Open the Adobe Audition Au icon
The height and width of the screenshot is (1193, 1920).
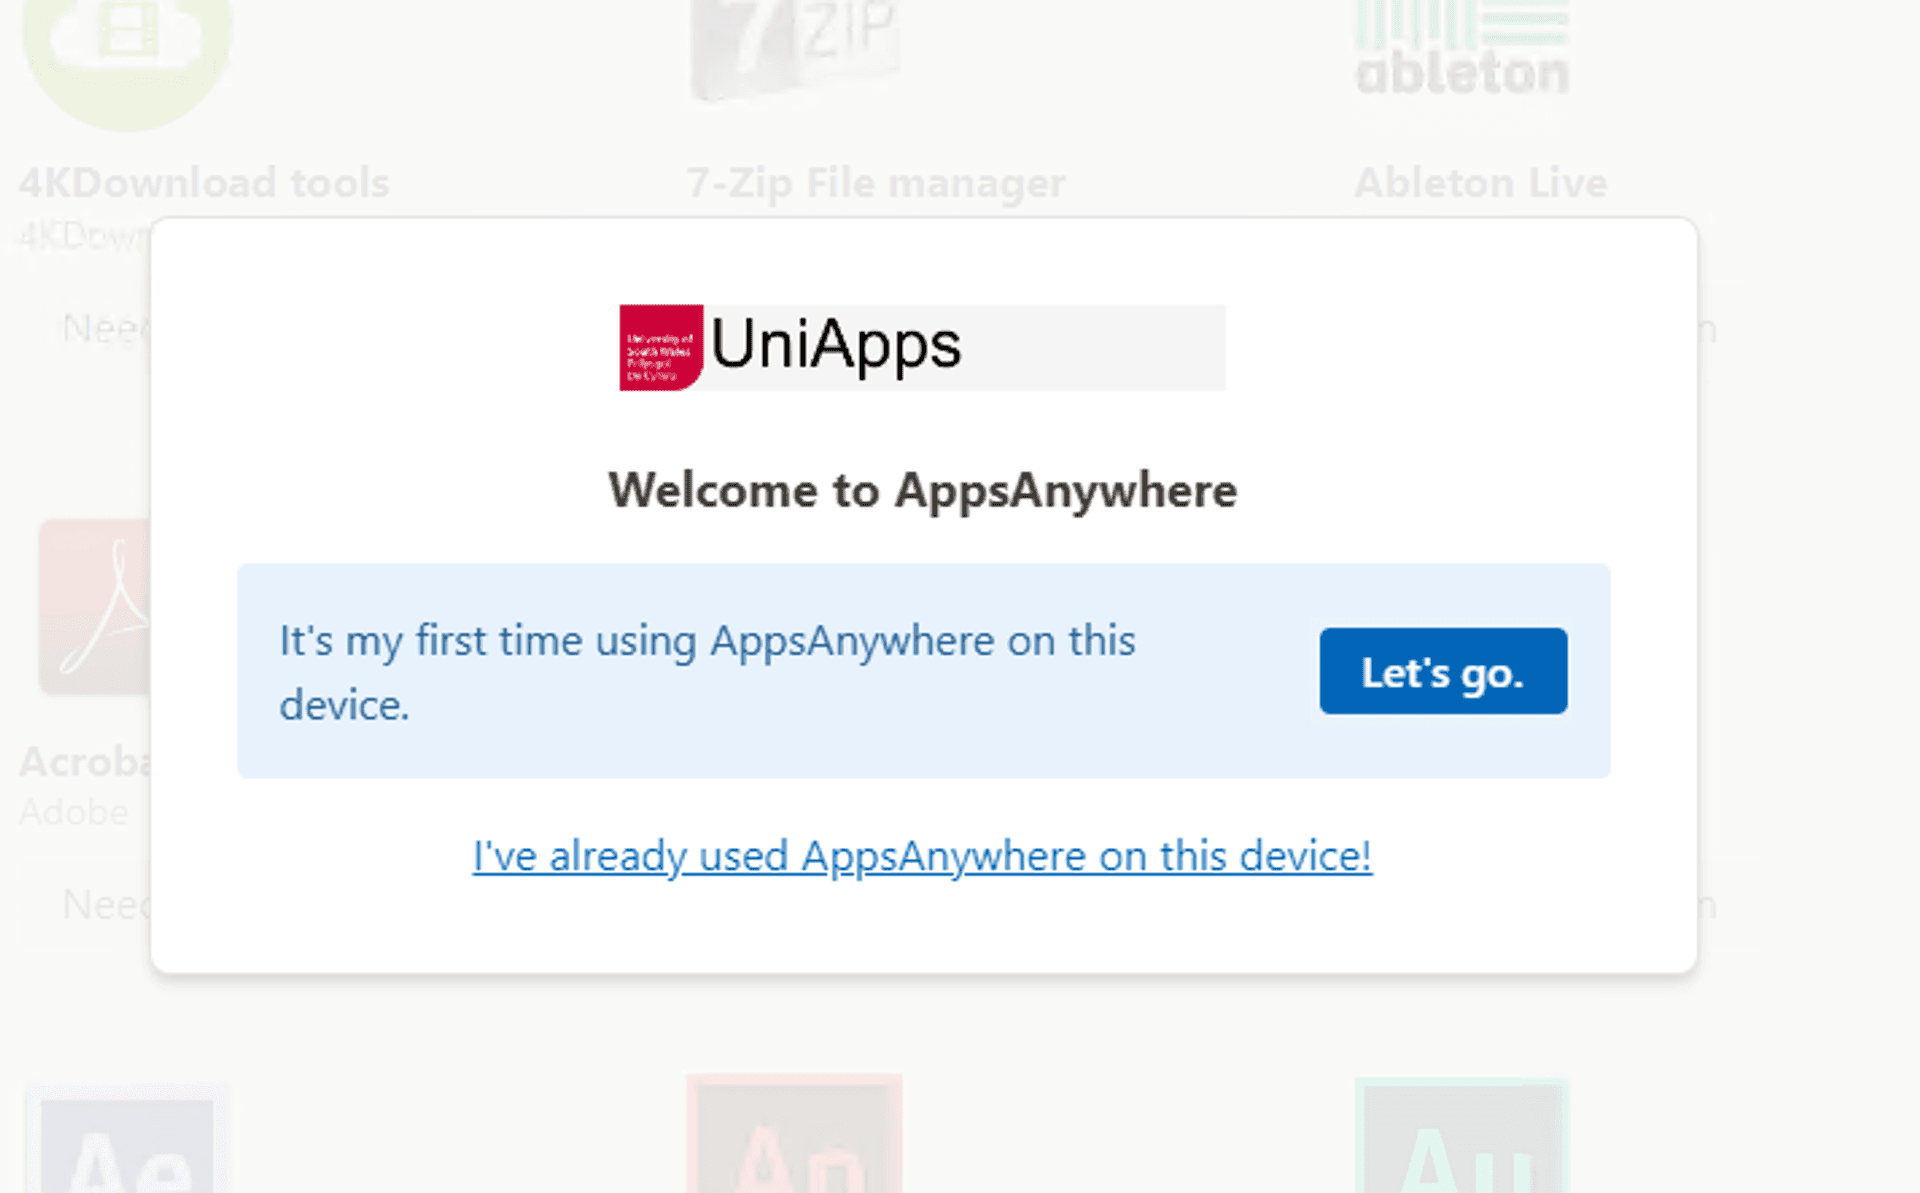(x=1462, y=1136)
